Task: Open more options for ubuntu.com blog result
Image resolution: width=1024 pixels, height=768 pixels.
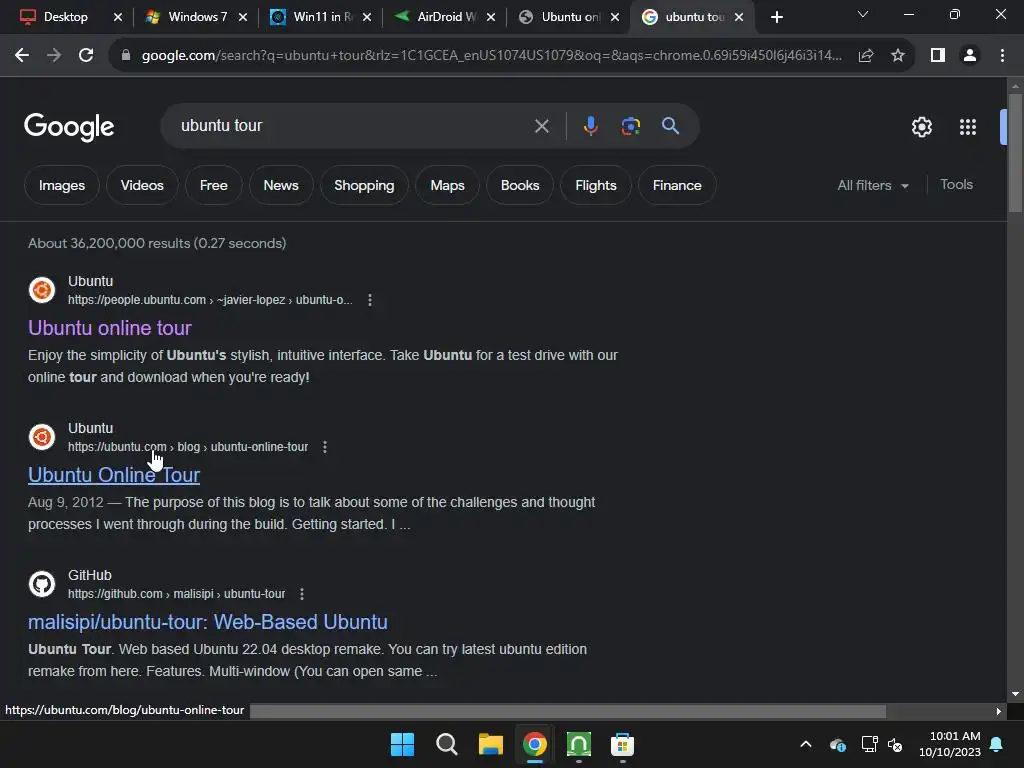Action: (x=325, y=447)
